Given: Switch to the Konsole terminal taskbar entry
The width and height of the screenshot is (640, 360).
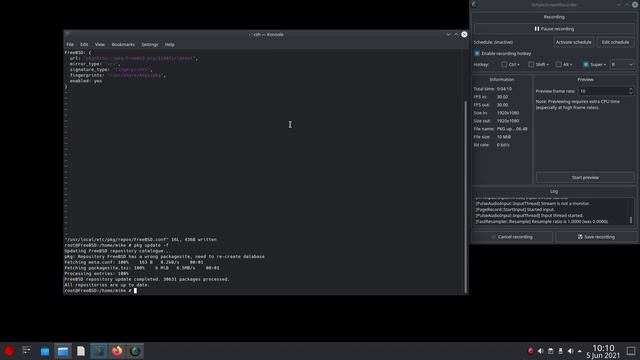Looking at the screenshot, I should pyautogui.click(x=99, y=351).
